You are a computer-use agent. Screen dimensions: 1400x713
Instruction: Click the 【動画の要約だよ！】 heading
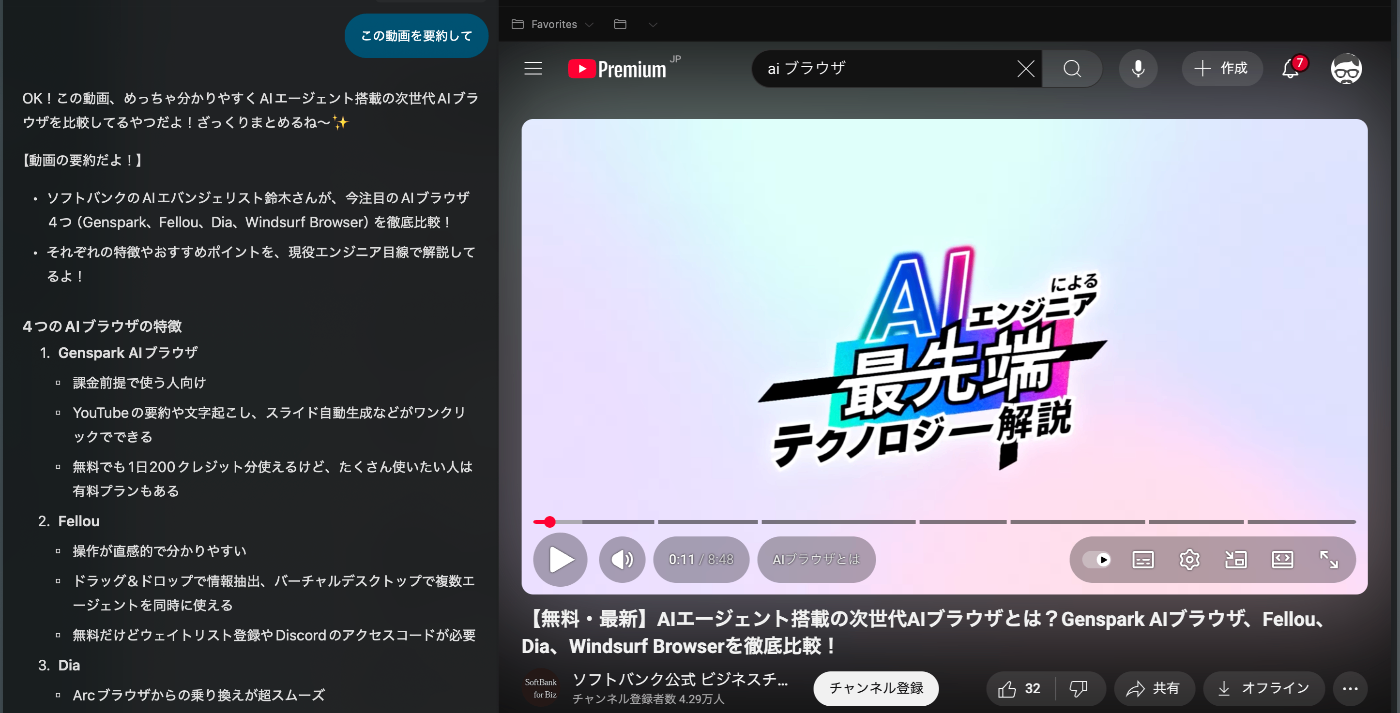(x=83, y=160)
